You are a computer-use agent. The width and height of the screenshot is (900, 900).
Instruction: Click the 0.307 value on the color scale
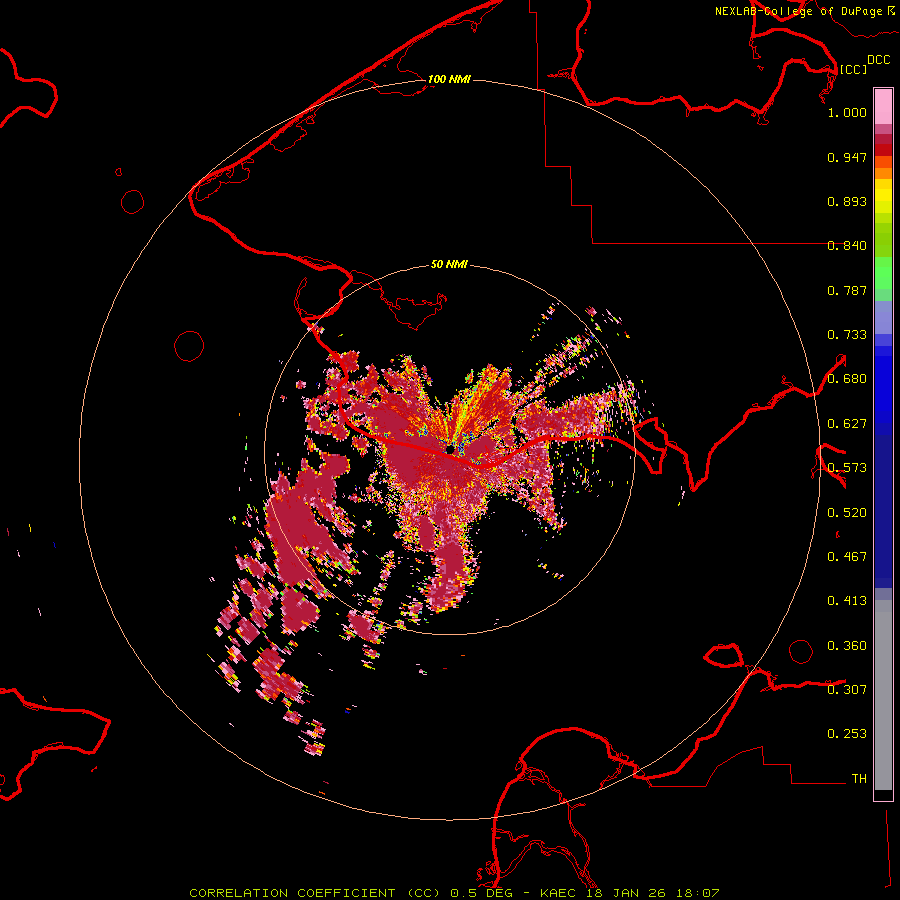[847, 690]
